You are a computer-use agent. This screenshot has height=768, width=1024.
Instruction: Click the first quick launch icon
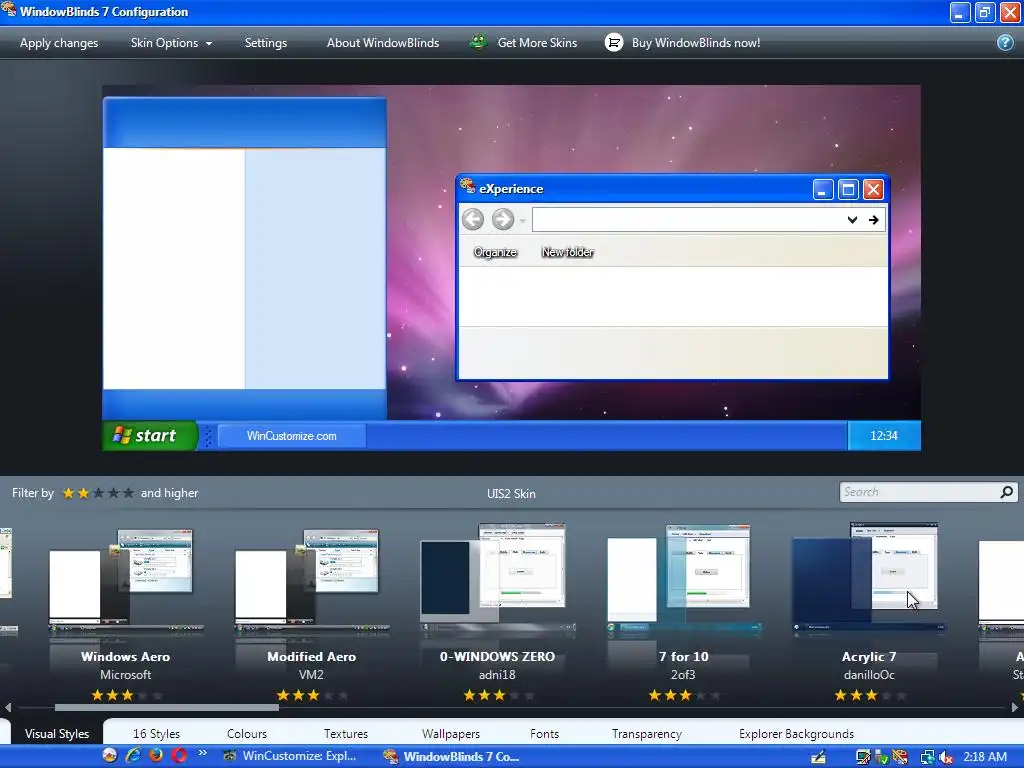tap(110, 756)
